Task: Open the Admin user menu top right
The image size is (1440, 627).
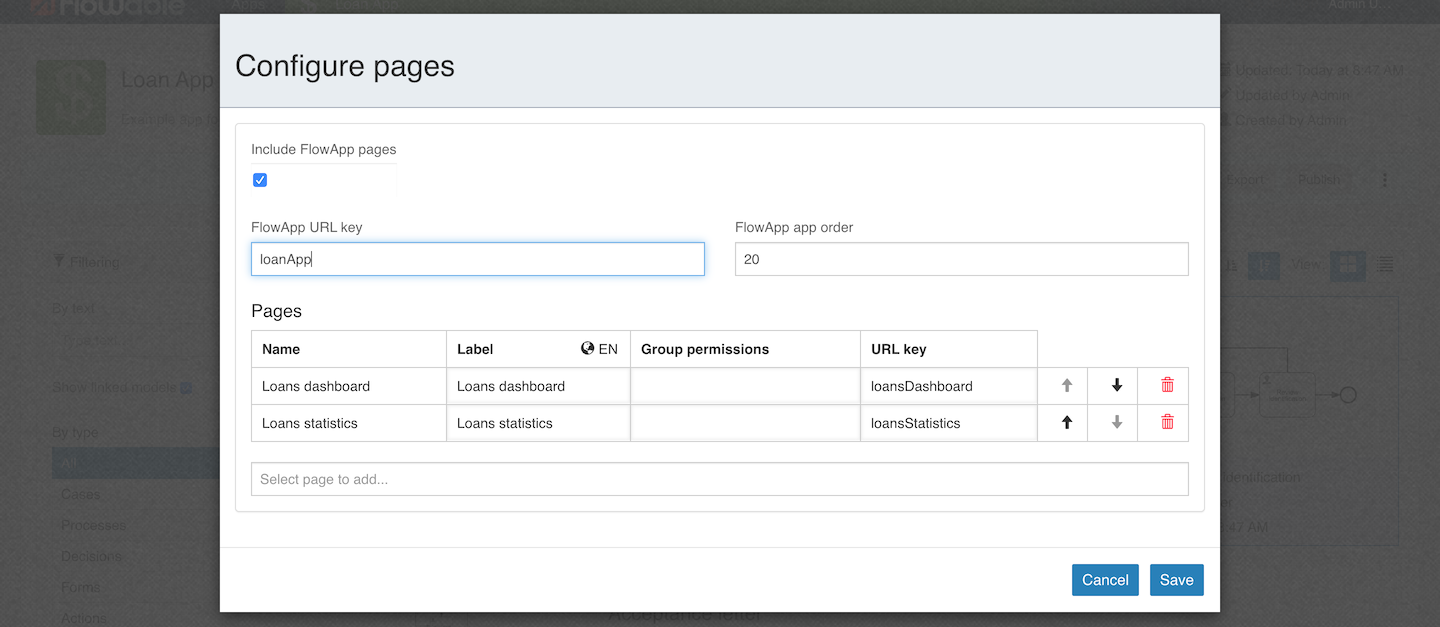Action: click(x=1360, y=6)
